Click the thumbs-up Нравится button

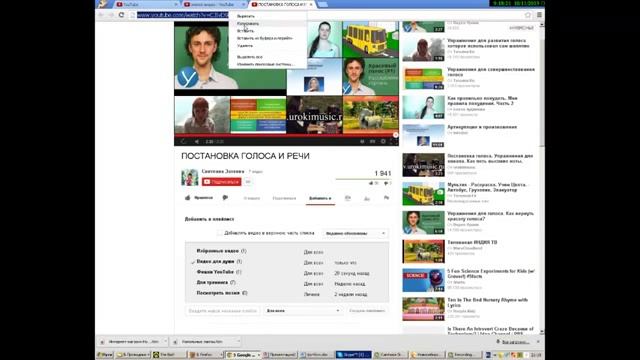click(x=199, y=198)
